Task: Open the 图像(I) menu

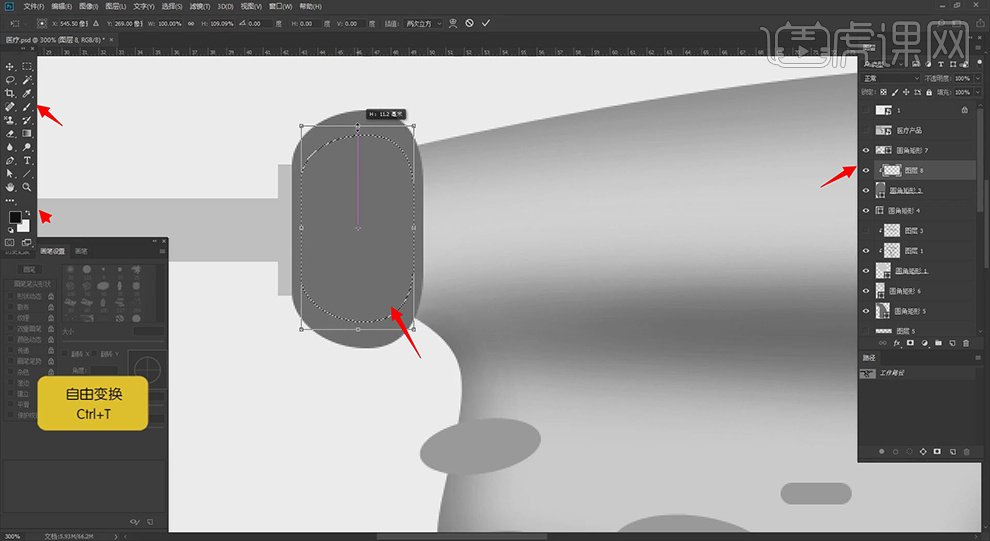Action: [x=89, y=6]
